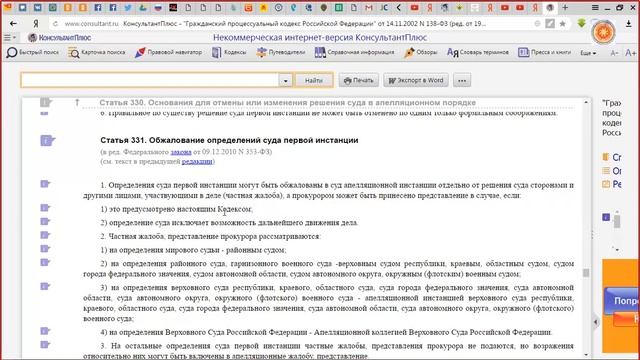This screenshot has width=640, height=360.
Task: Click the purple 'i' icon in right panel
Action: (606, 217)
